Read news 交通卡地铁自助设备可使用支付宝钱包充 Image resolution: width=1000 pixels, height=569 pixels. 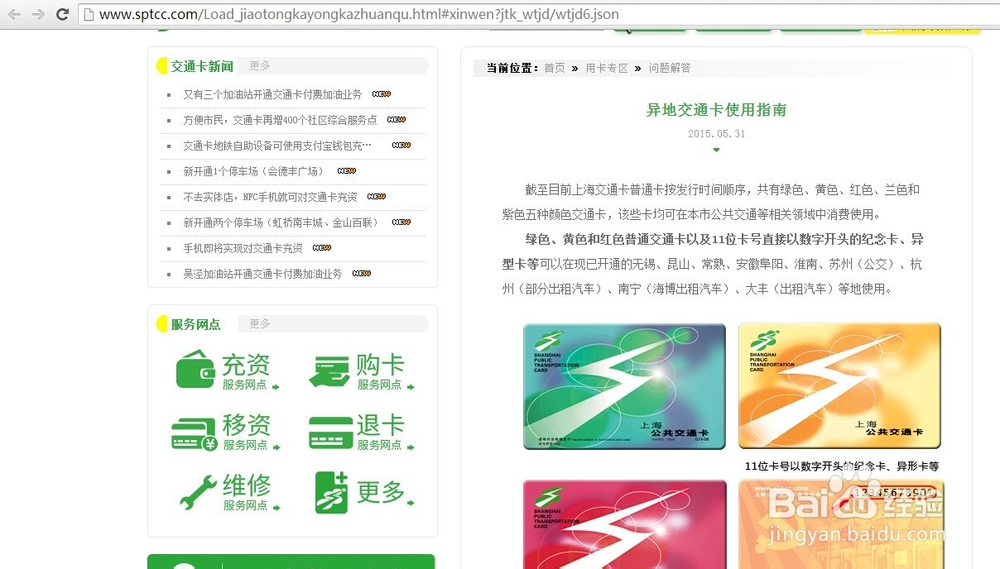click(277, 145)
